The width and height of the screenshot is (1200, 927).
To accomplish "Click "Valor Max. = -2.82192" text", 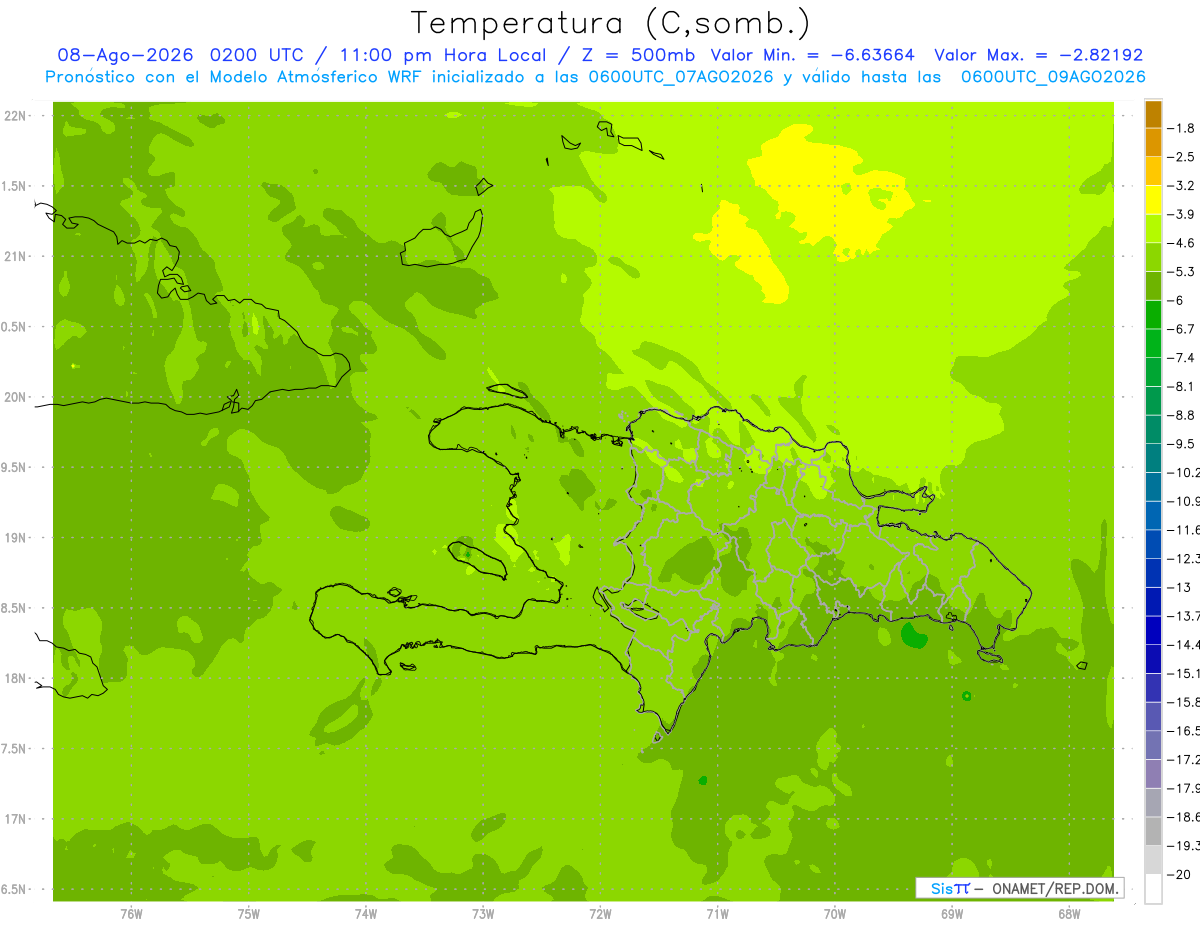I will point(1039,55).
